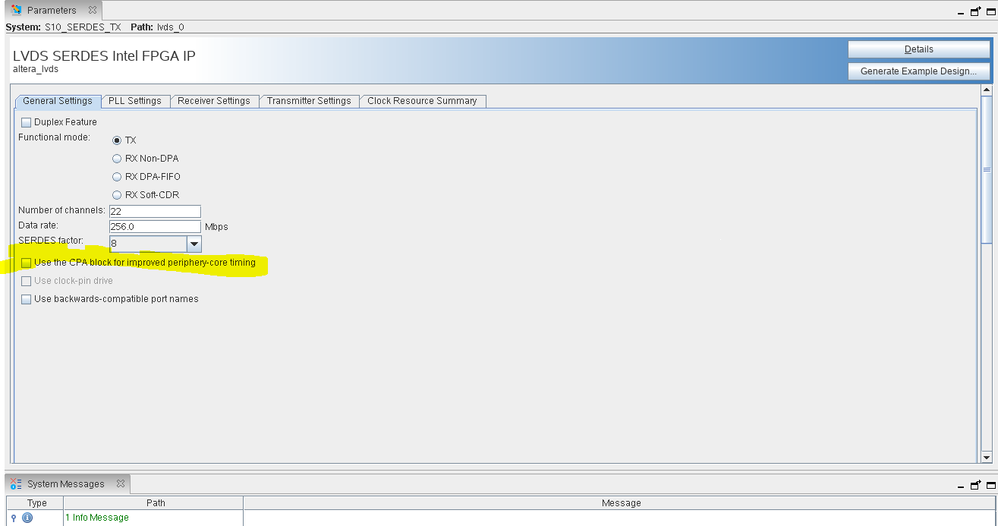Sort messages by the Message column header
The image size is (998, 526).
click(x=621, y=503)
